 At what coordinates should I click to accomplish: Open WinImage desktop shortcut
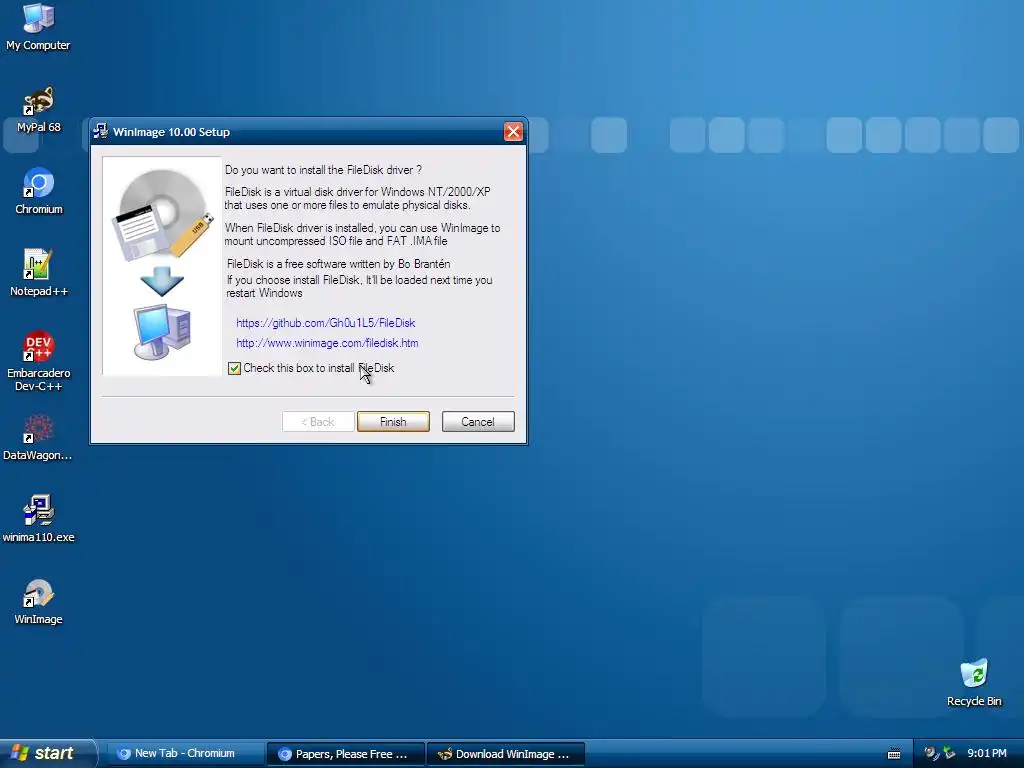coord(39,601)
